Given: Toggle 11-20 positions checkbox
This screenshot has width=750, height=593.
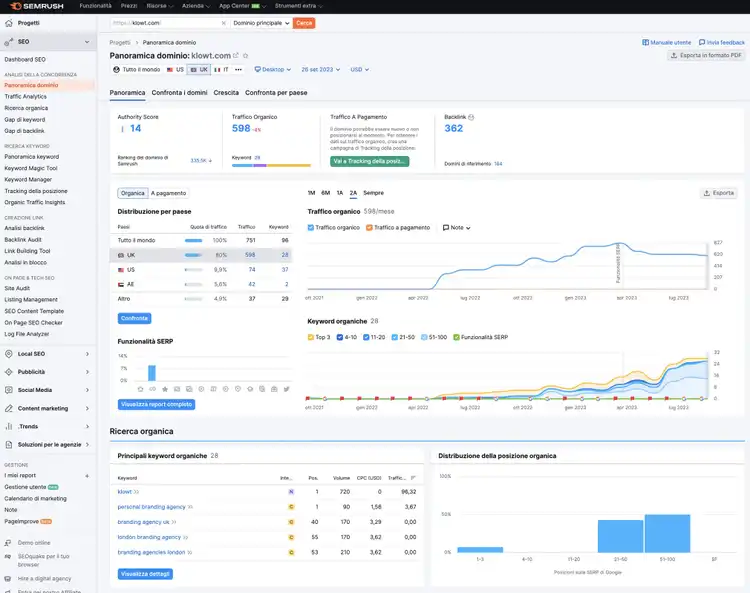Looking at the screenshot, I should [x=366, y=337].
